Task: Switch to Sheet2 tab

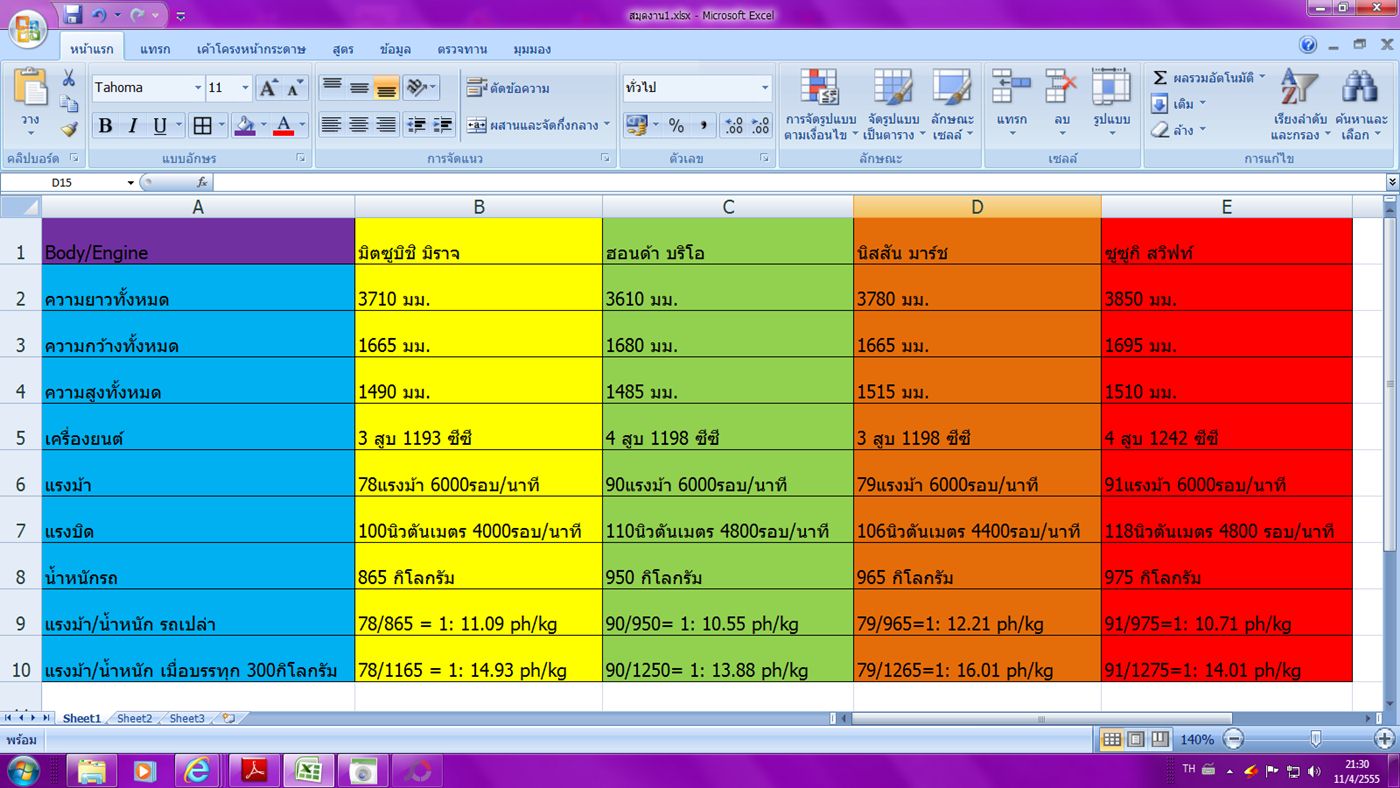Action: tap(135, 718)
